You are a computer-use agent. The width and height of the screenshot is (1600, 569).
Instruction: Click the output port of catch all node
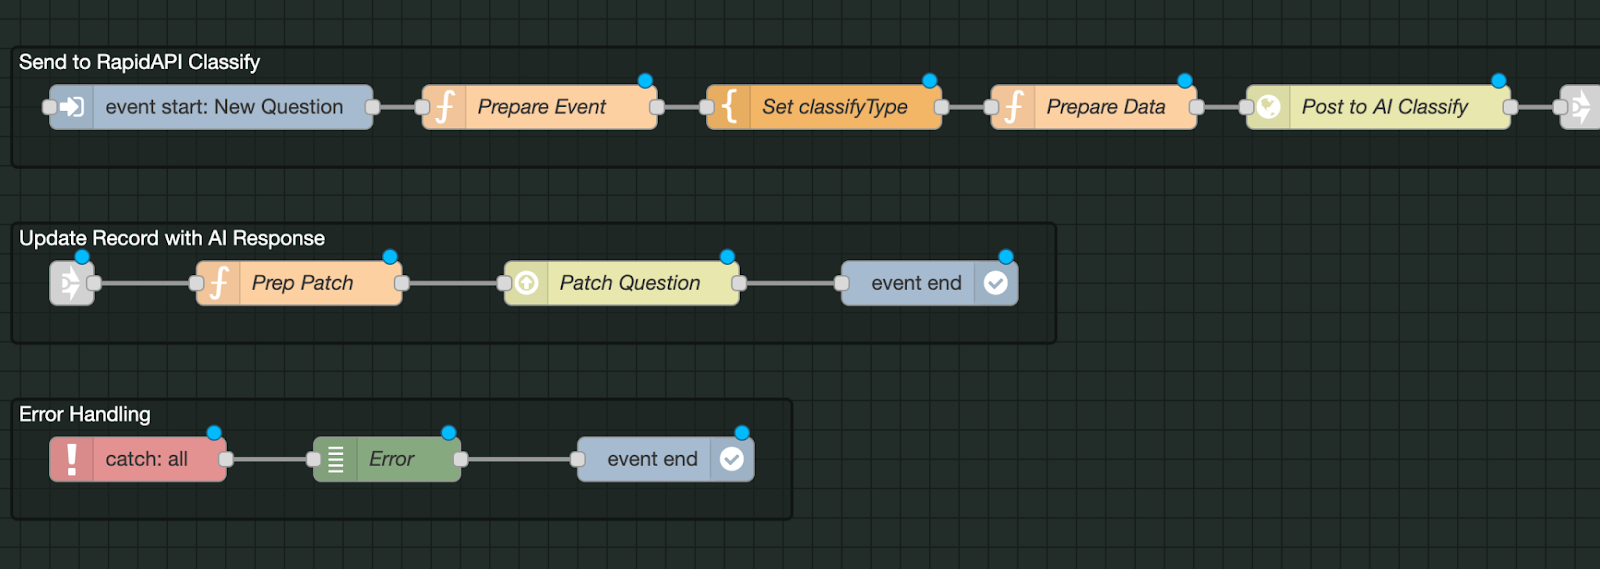click(226, 459)
